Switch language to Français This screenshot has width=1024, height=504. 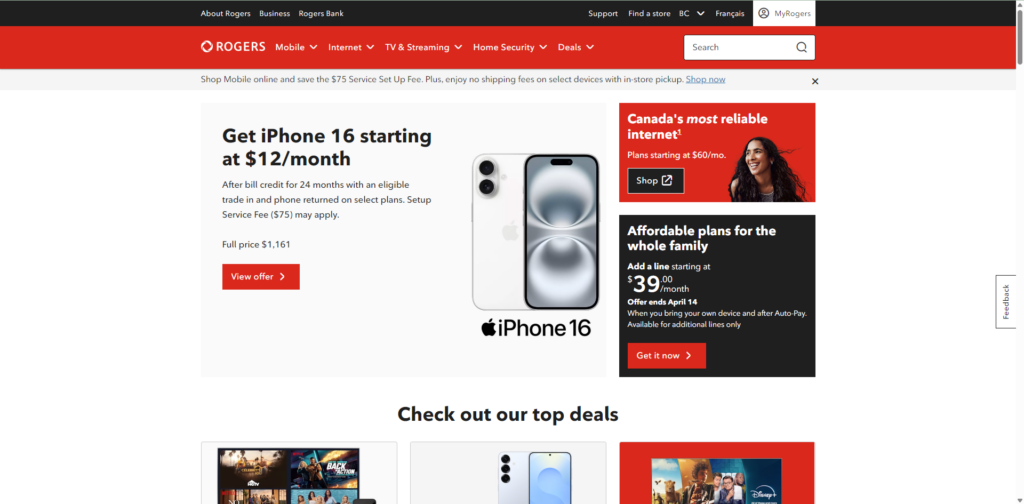(x=729, y=13)
